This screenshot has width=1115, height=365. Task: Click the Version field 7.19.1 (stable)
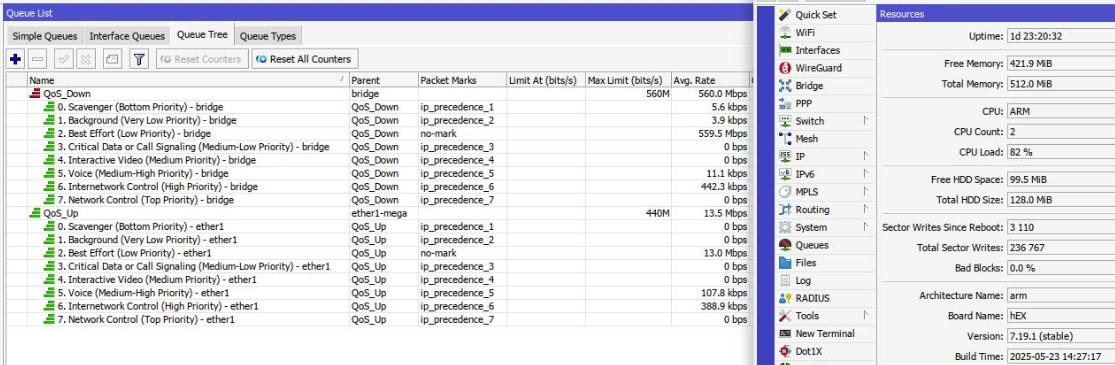coord(1060,336)
